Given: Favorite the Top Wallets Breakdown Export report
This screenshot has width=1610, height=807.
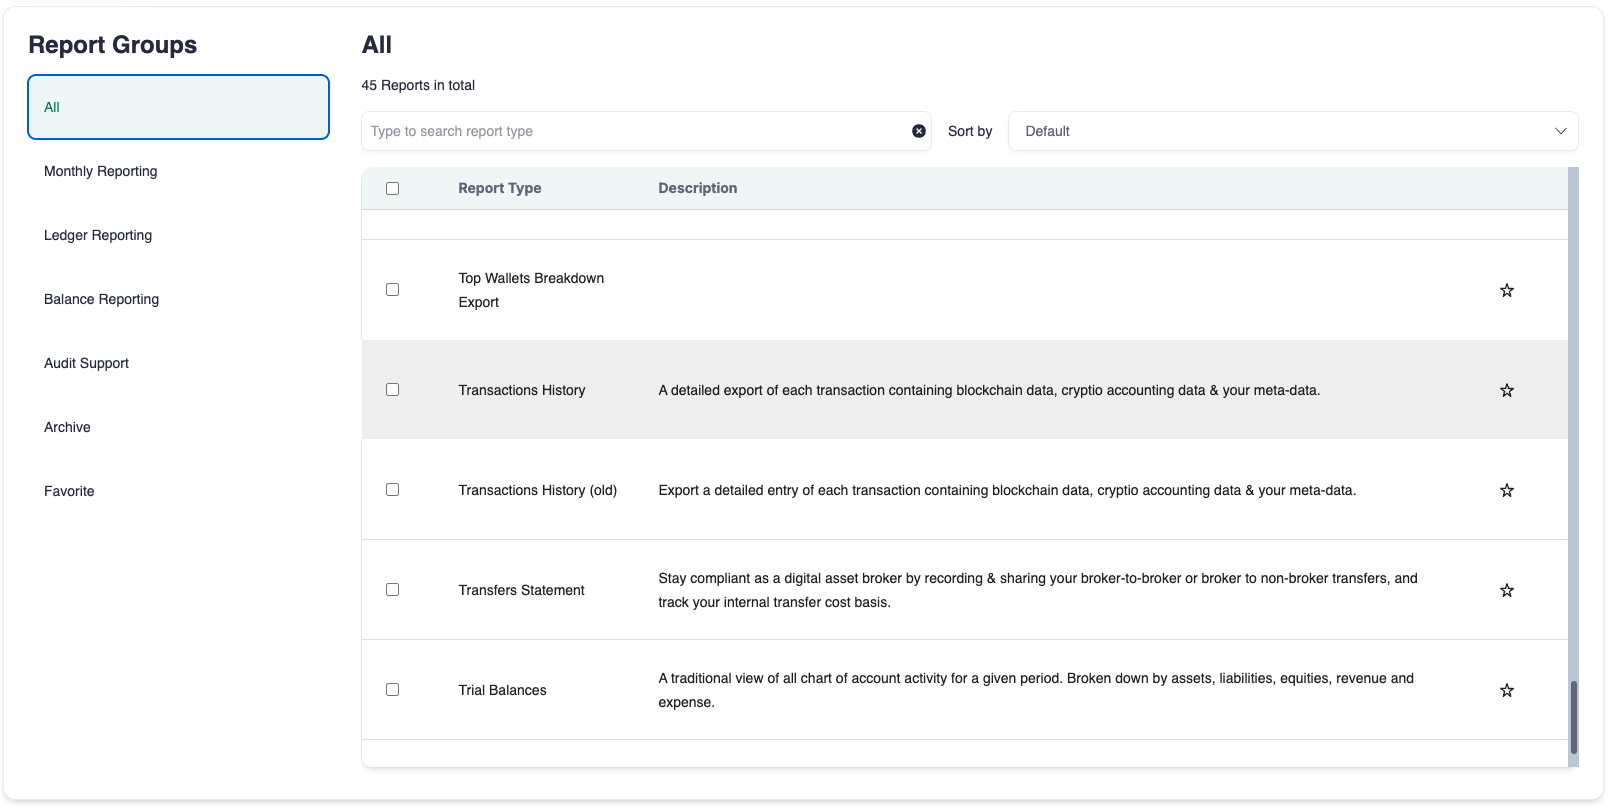Looking at the screenshot, I should click(x=1506, y=290).
